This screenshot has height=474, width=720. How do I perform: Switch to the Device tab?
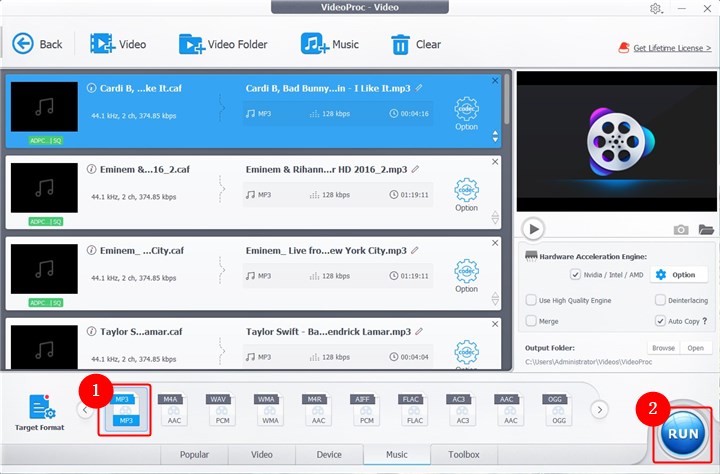329,455
